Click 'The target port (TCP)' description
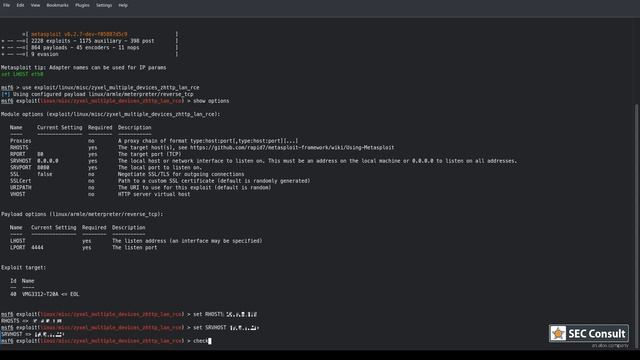Screen dimensions: 640x360 [149, 154]
